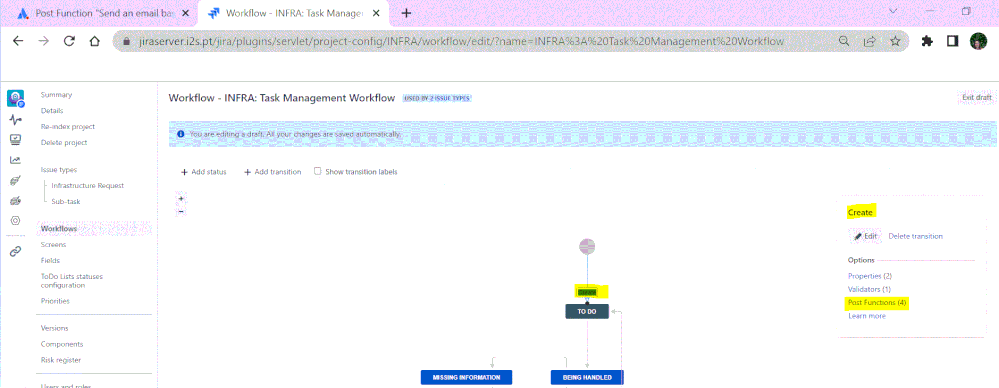This screenshot has height=388, width=999.
Task: Open the chain link shortcut icon
Action: point(15,251)
